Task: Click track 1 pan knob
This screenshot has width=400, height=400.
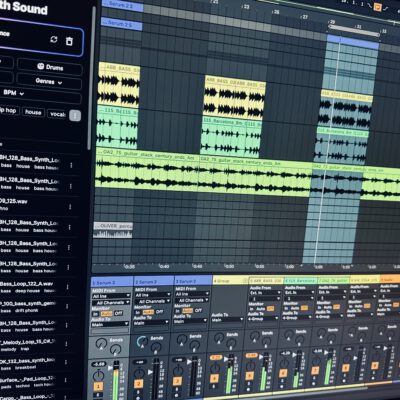Action: click(98, 376)
